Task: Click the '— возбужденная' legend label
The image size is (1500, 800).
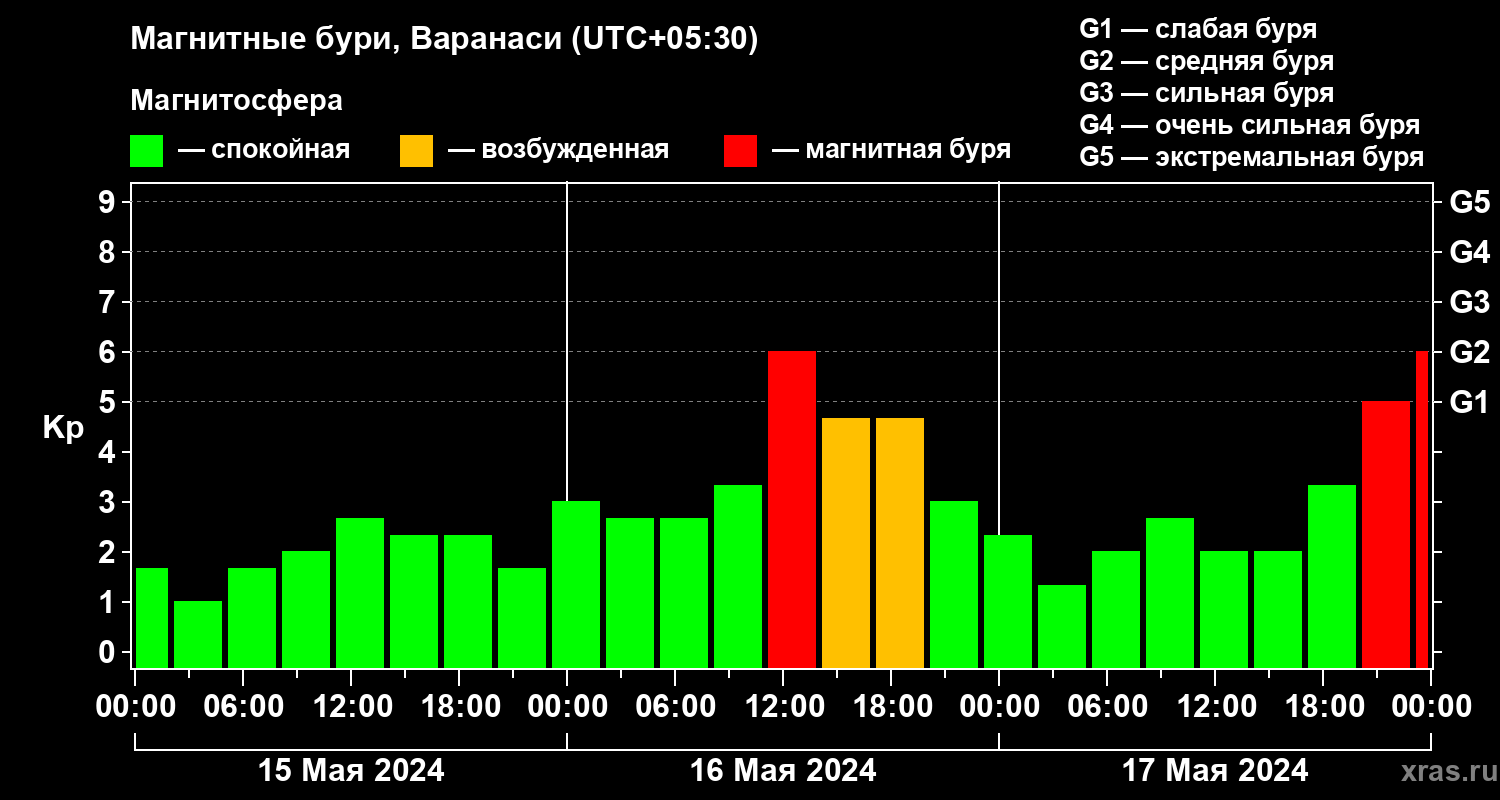Action: click(558, 151)
